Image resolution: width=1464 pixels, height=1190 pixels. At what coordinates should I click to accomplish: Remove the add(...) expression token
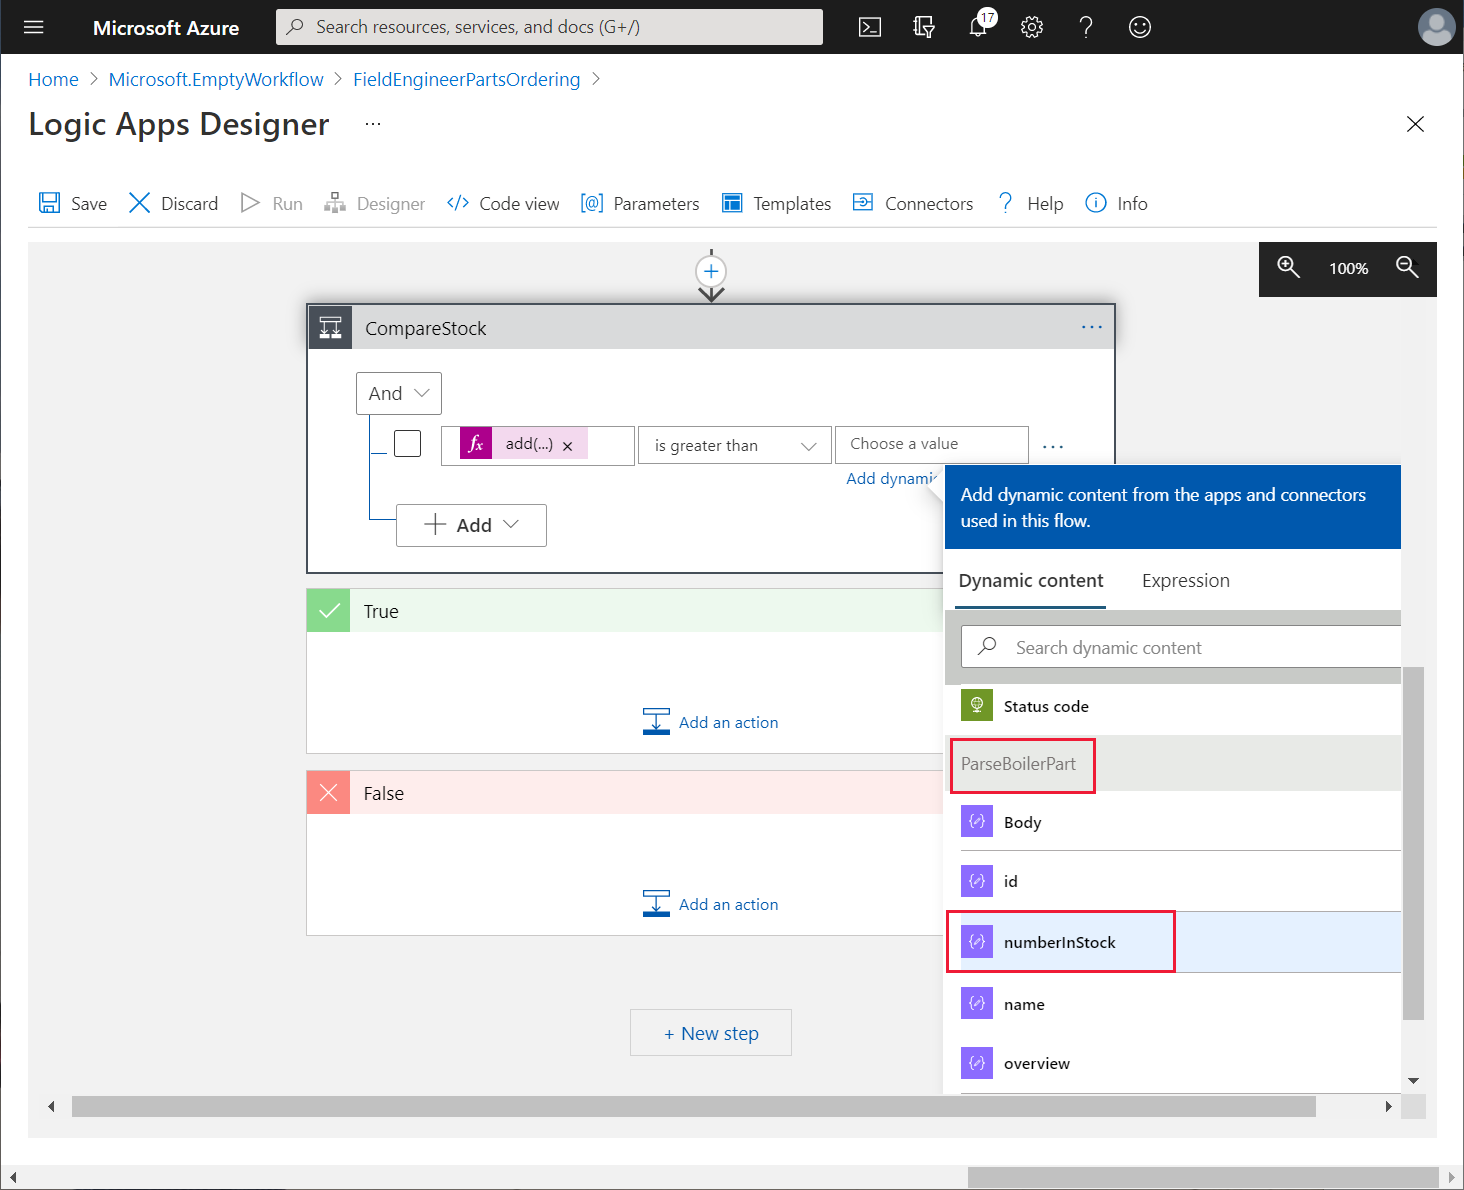[x=568, y=446]
